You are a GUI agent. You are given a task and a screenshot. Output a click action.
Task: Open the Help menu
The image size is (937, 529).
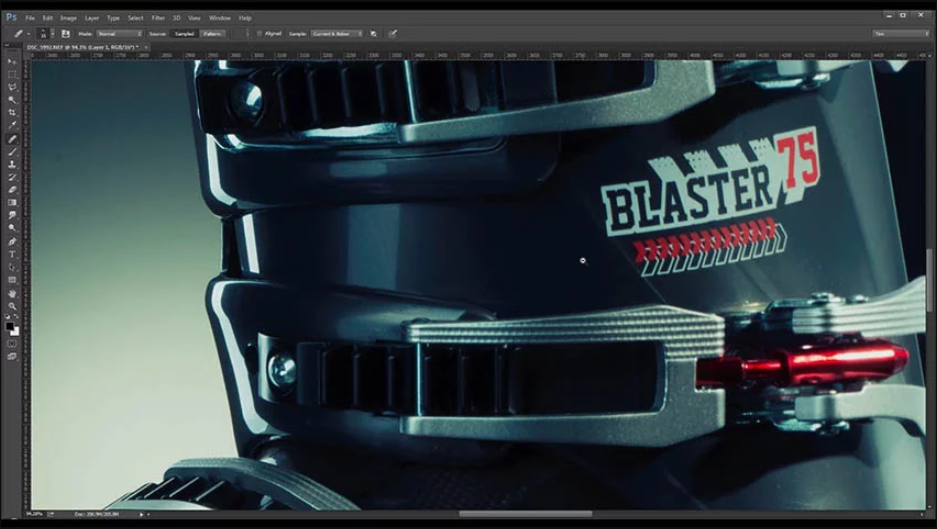click(245, 18)
